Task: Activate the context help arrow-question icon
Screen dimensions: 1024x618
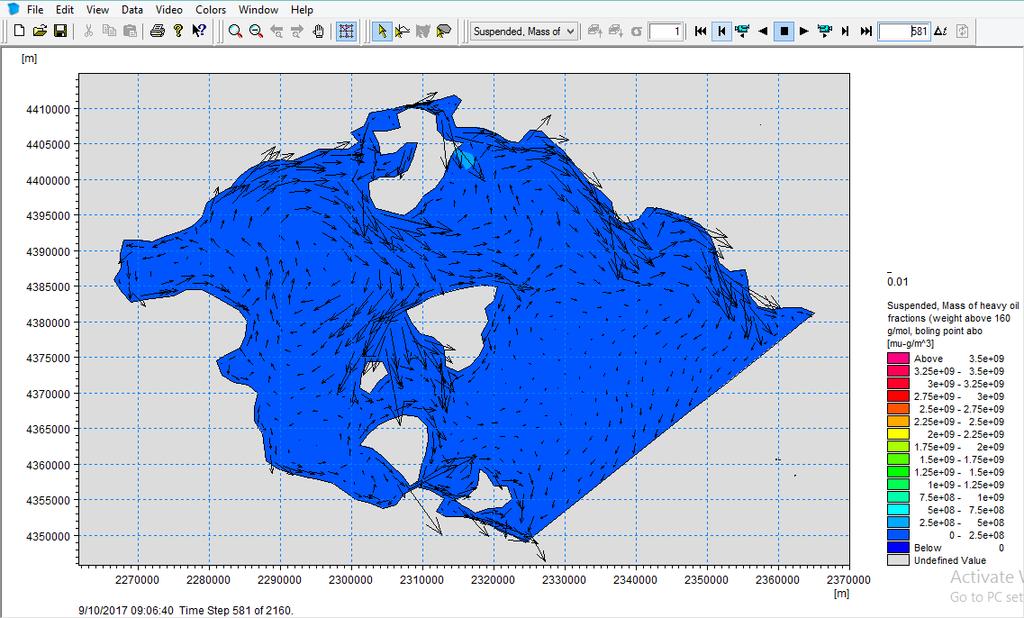Action: [x=199, y=31]
